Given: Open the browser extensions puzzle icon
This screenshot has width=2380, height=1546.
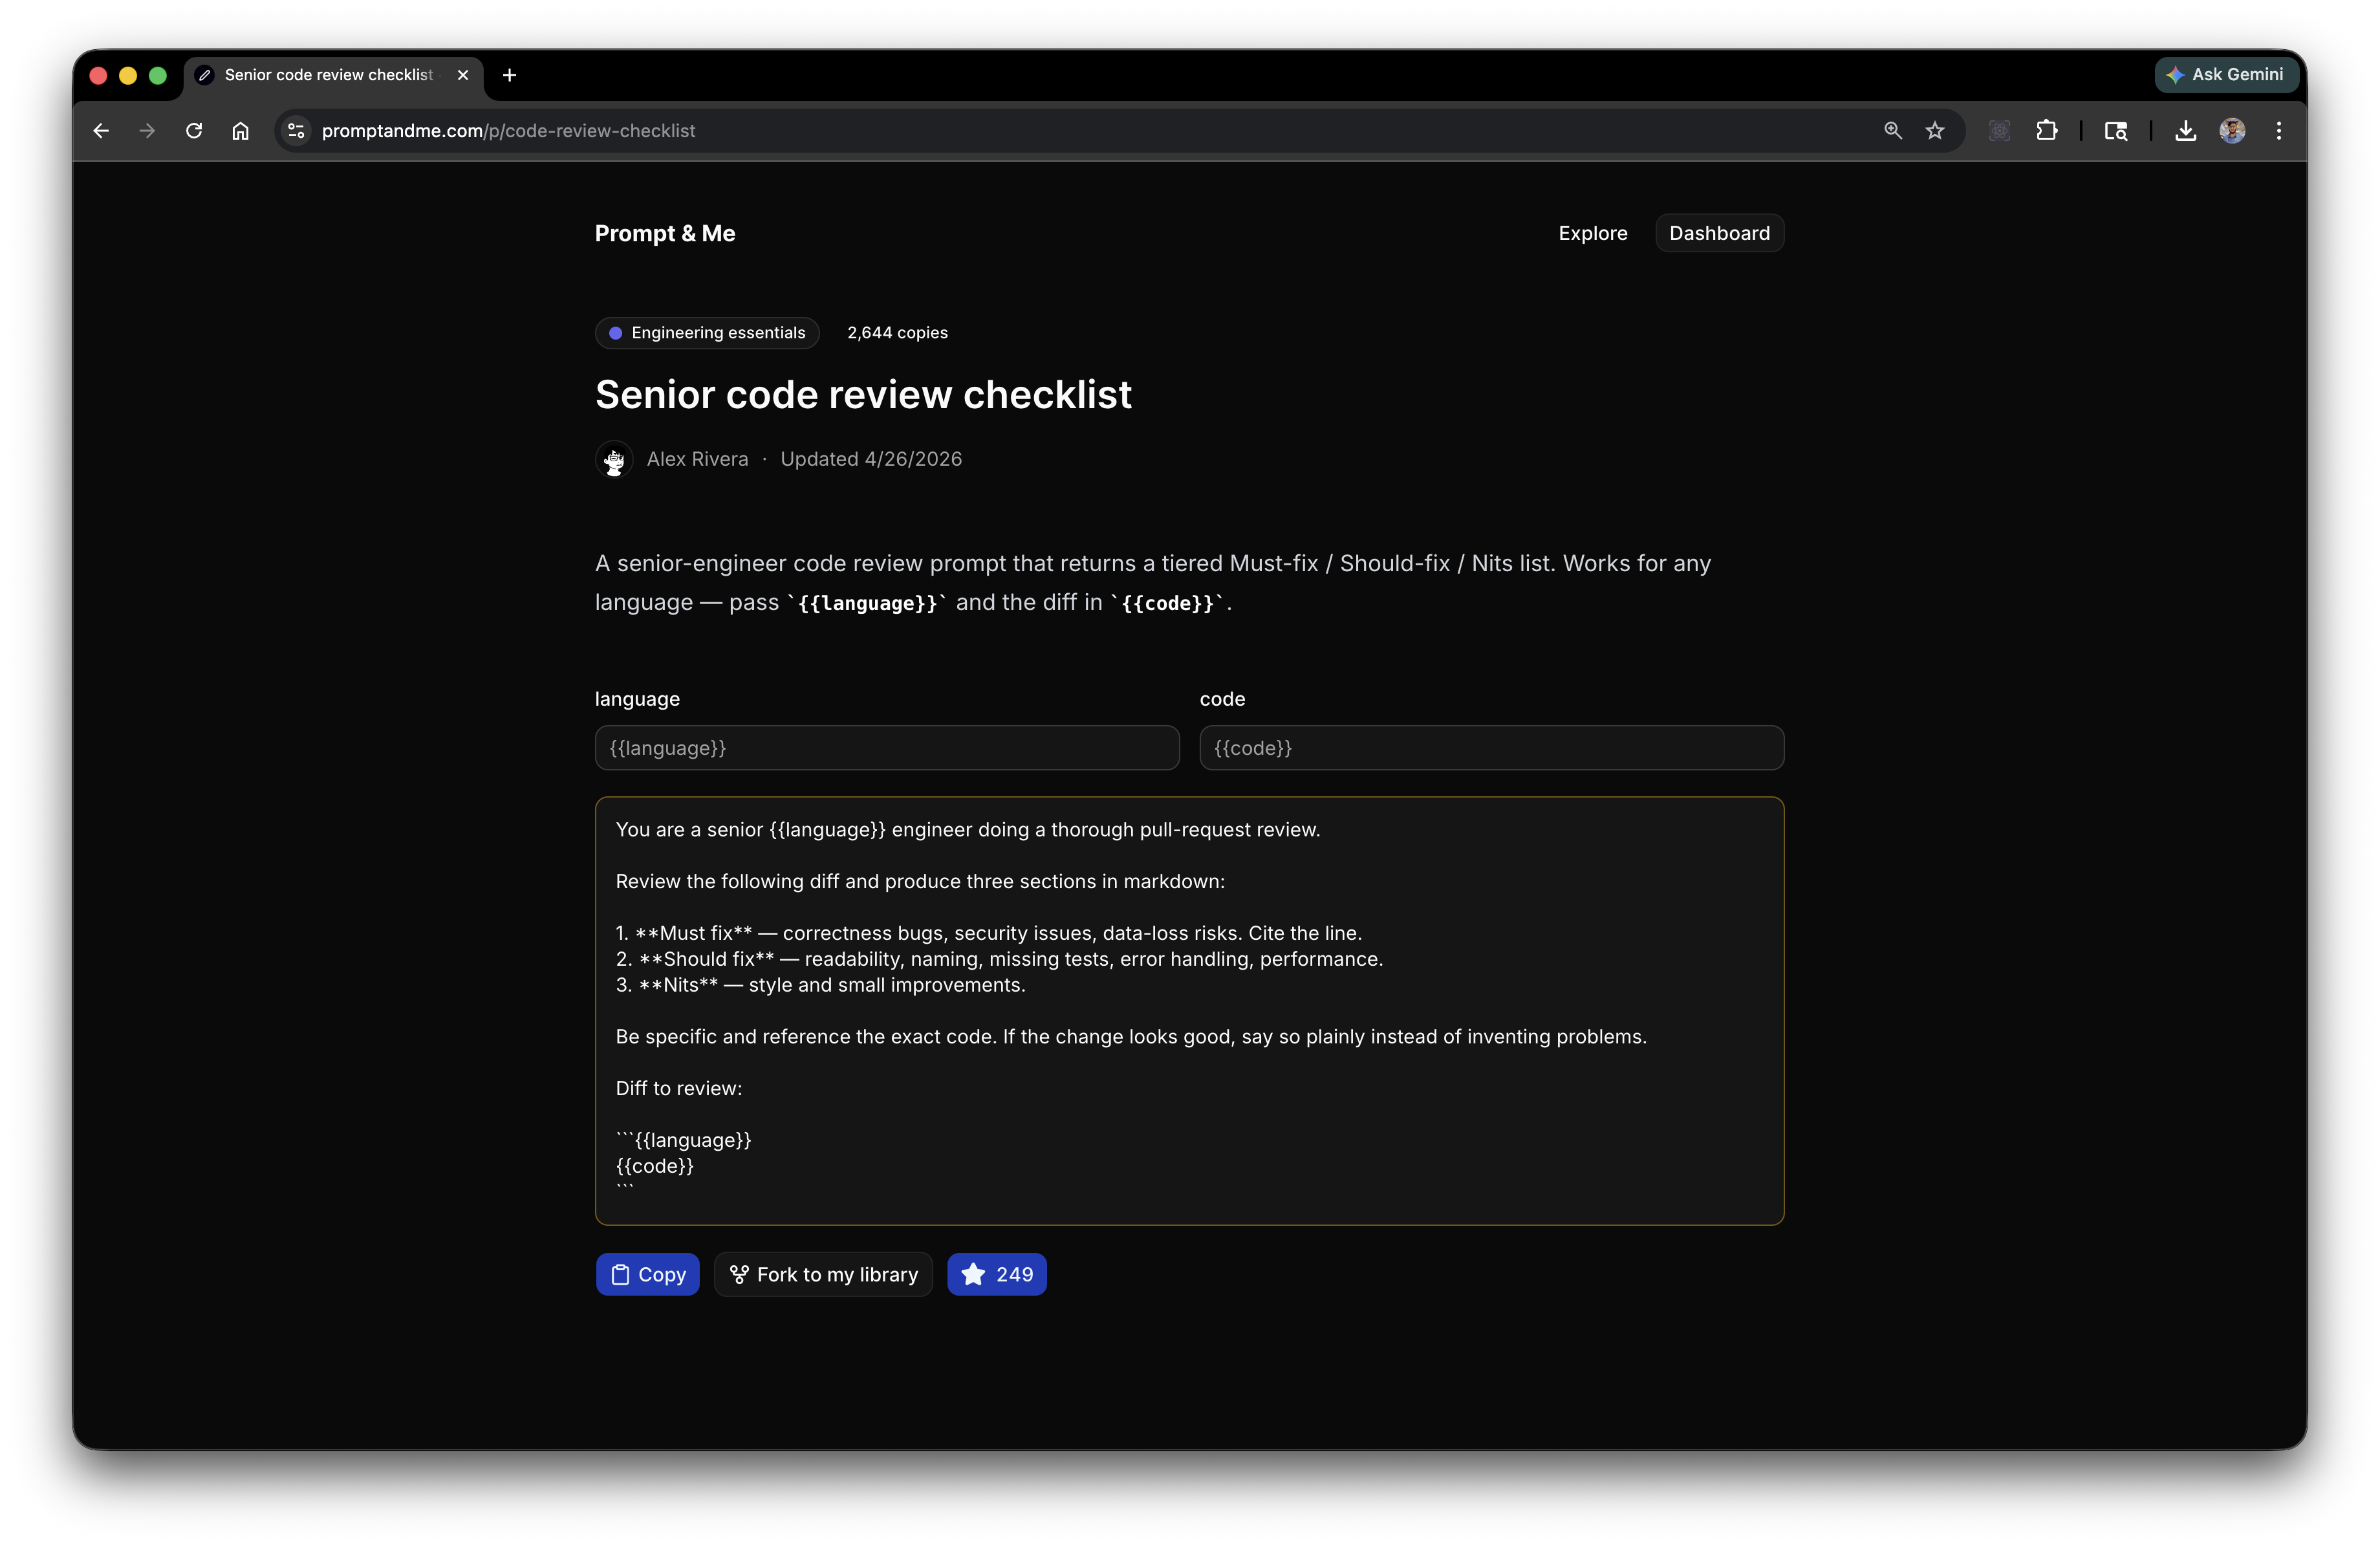Looking at the screenshot, I should click(x=2046, y=131).
